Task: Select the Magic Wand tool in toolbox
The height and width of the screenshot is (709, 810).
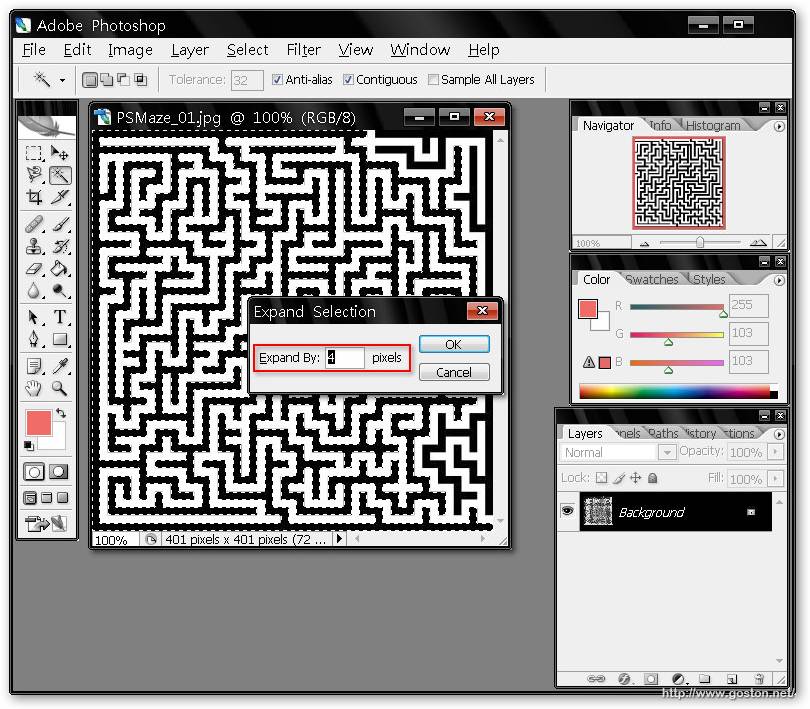Action: [60, 175]
